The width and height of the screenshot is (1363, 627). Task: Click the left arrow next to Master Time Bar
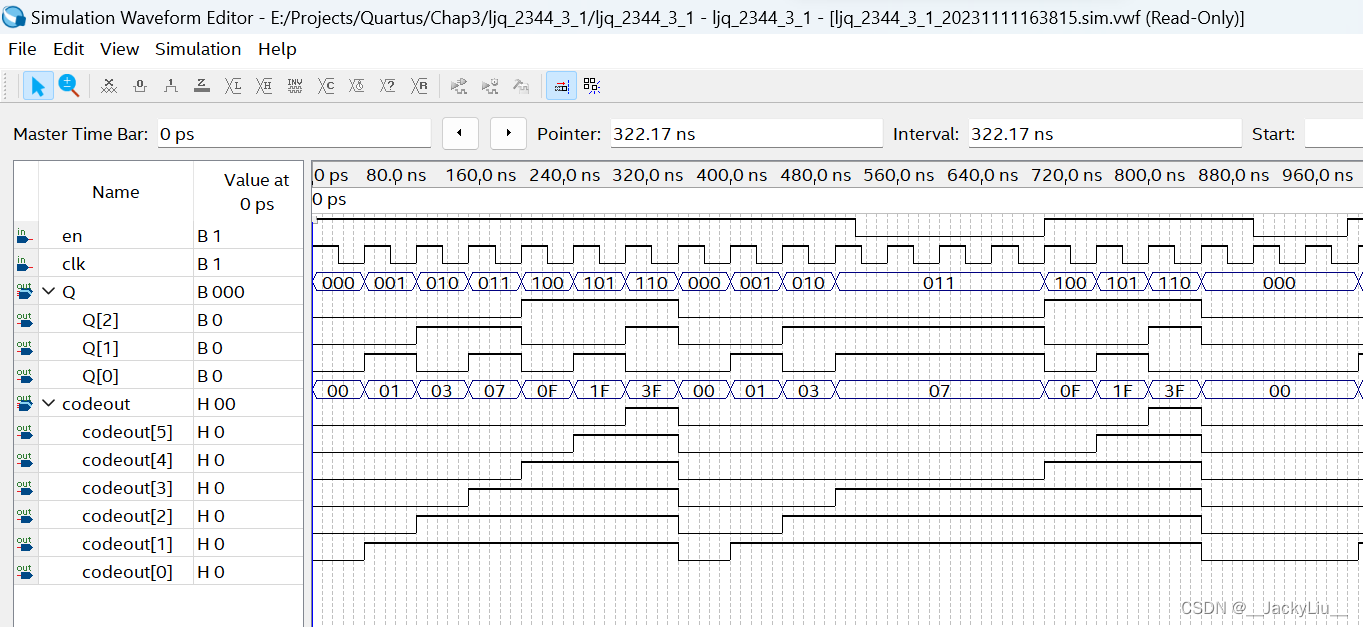460,132
